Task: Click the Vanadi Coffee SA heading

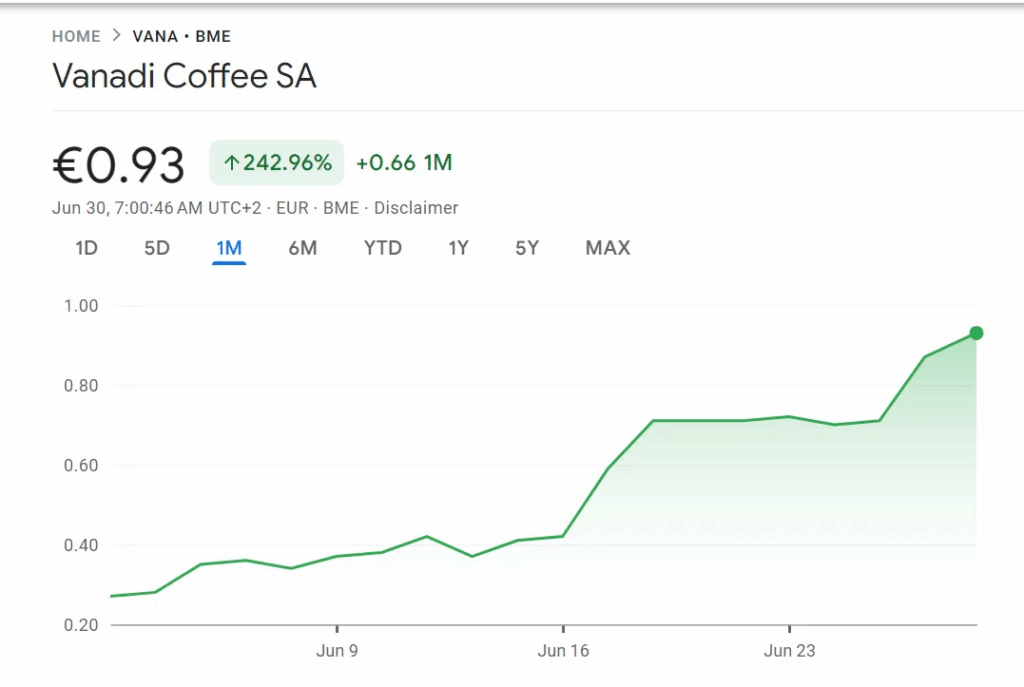Action: tap(184, 76)
